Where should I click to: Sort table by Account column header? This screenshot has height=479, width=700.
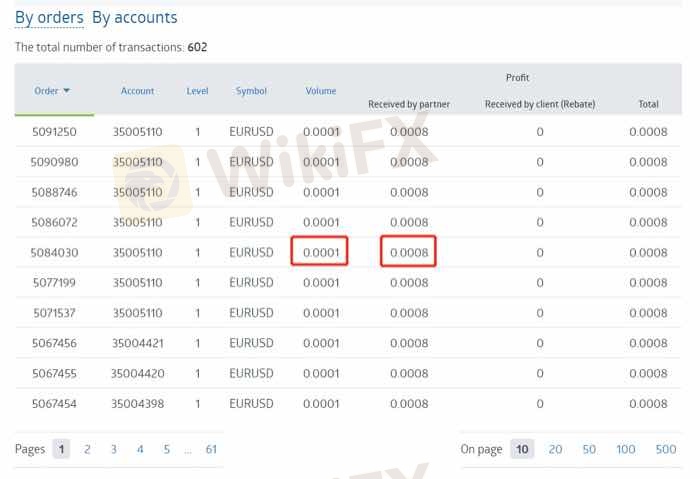coord(137,91)
